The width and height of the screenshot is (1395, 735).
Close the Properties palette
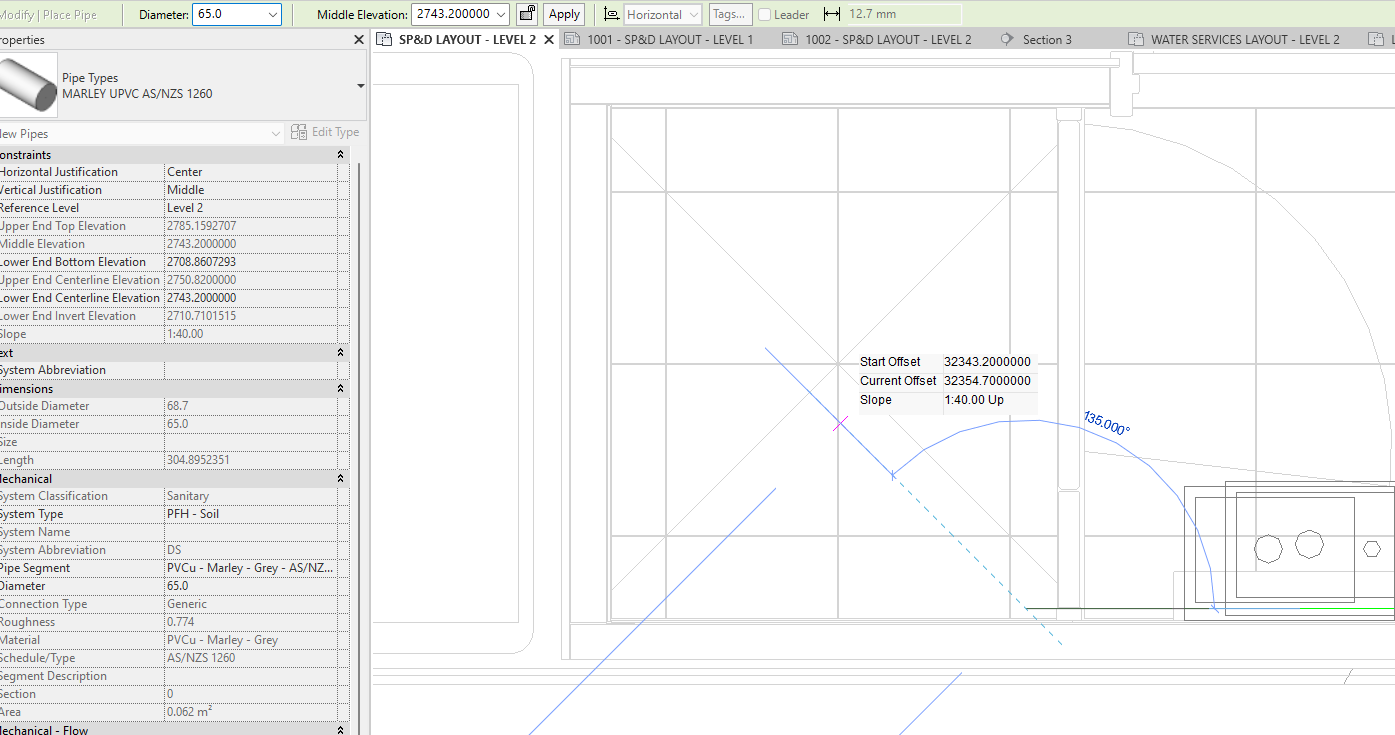[359, 40]
